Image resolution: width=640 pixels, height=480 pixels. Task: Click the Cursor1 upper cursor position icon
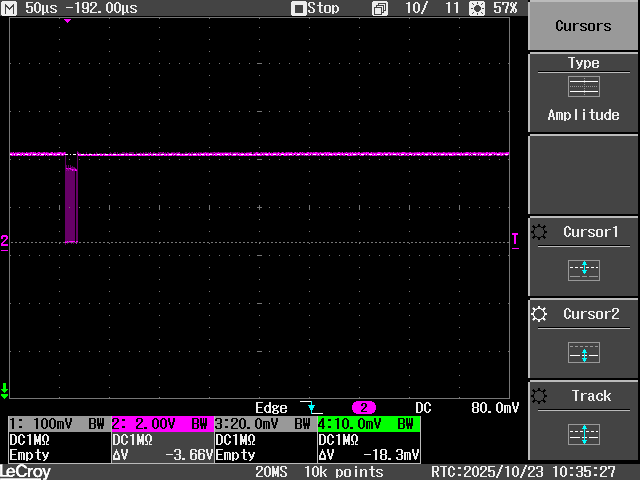tap(584, 270)
